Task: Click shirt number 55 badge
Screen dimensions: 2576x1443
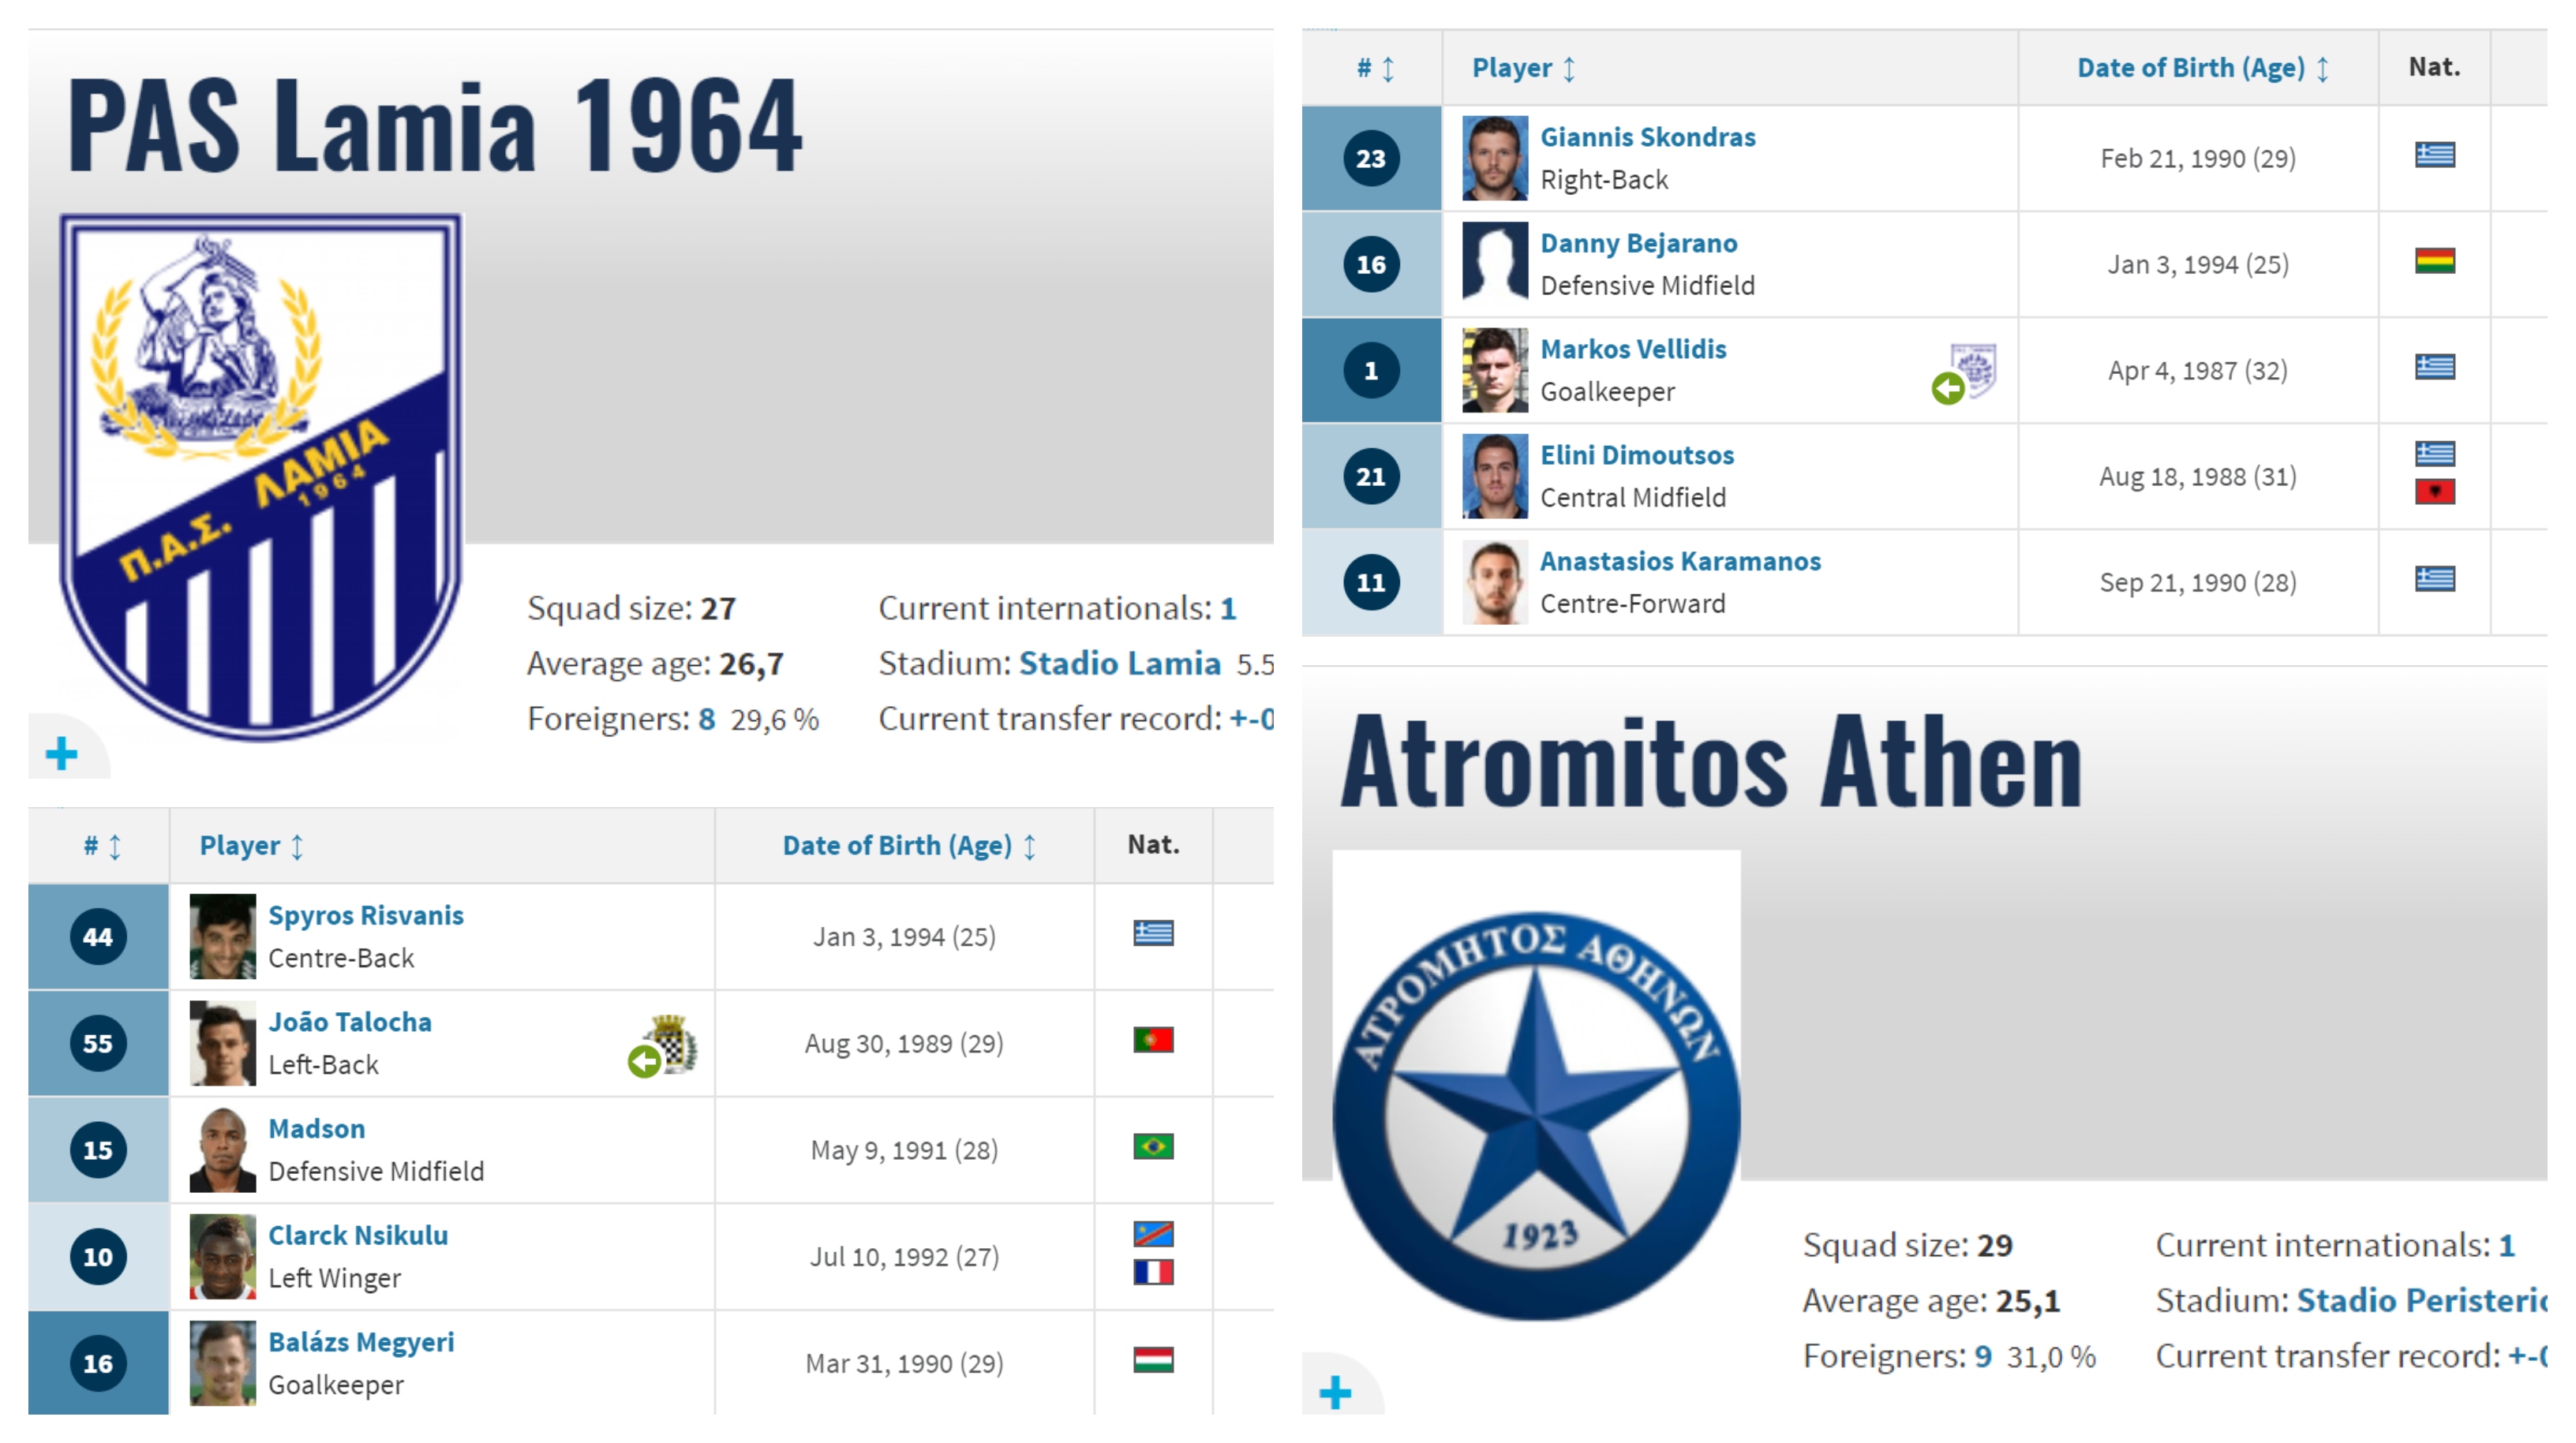Action: tap(98, 1043)
